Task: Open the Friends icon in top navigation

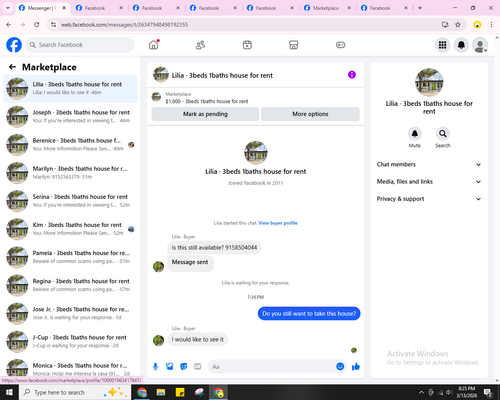Action: point(200,45)
